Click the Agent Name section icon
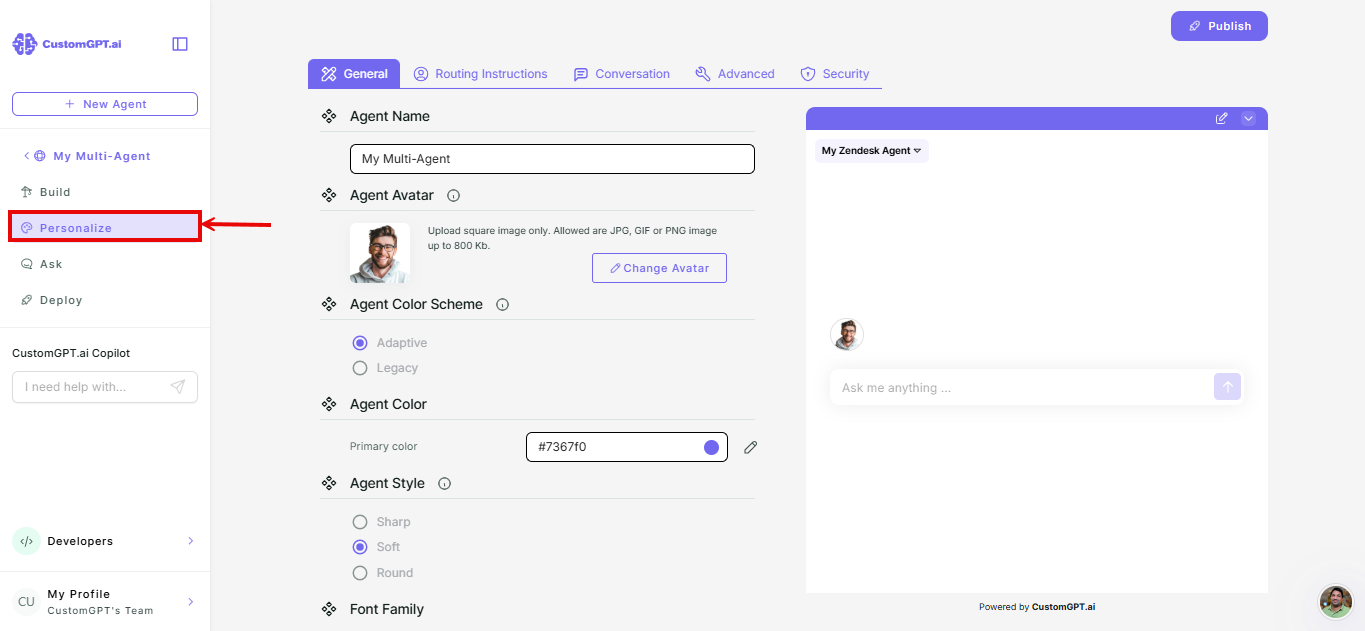The width and height of the screenshot is (1365, 631). (x=329, y=116)
